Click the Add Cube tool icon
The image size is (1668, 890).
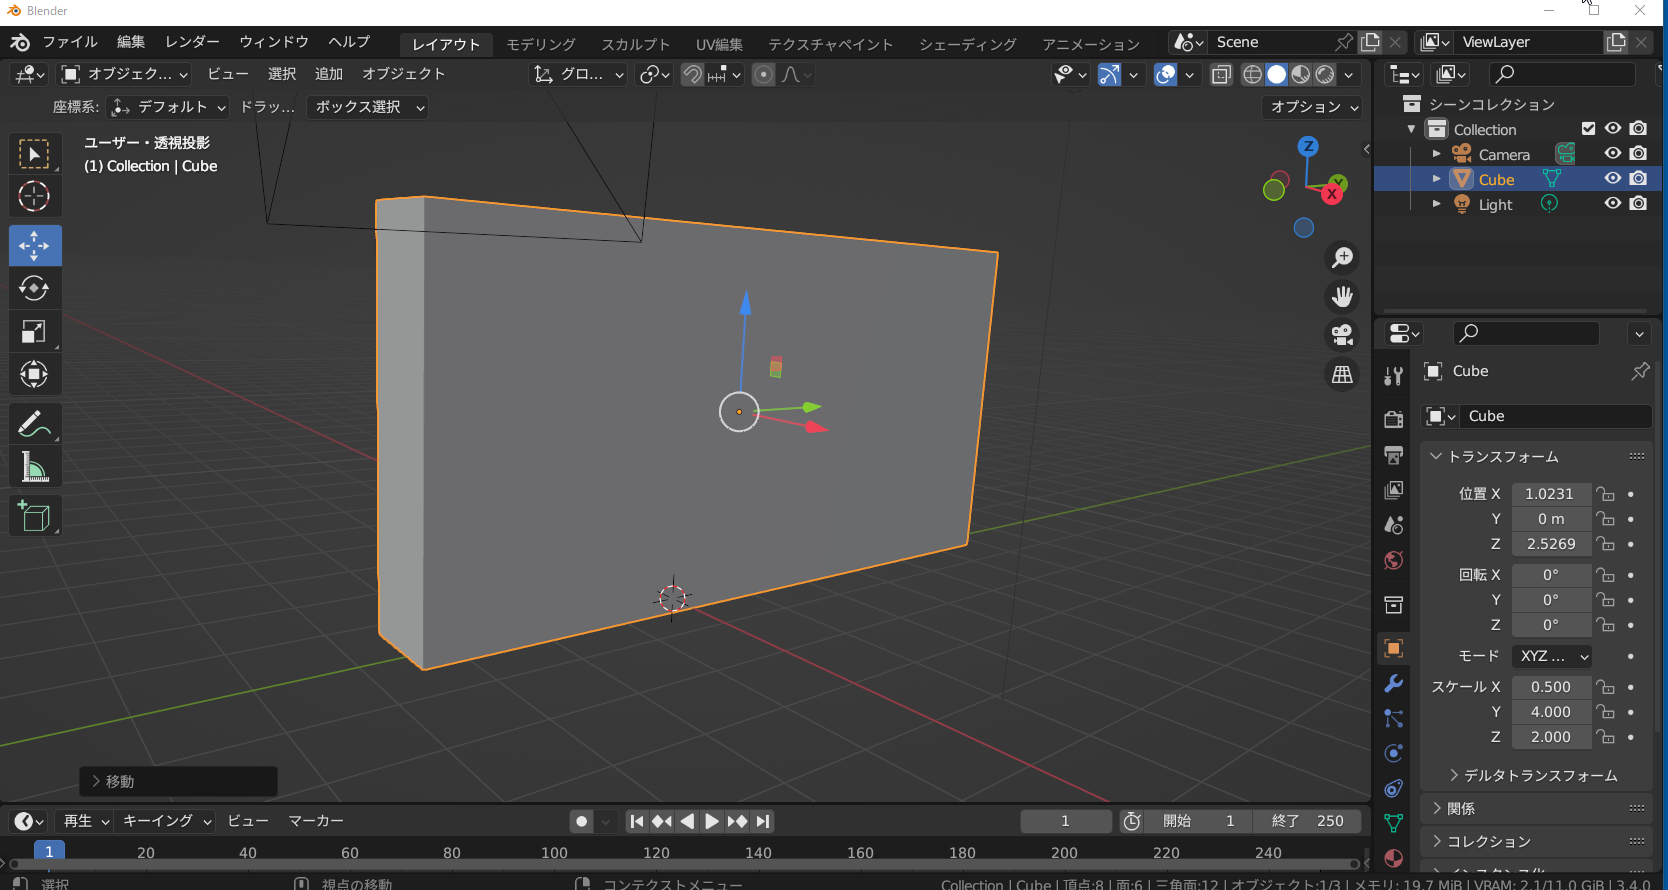[35, 516]
